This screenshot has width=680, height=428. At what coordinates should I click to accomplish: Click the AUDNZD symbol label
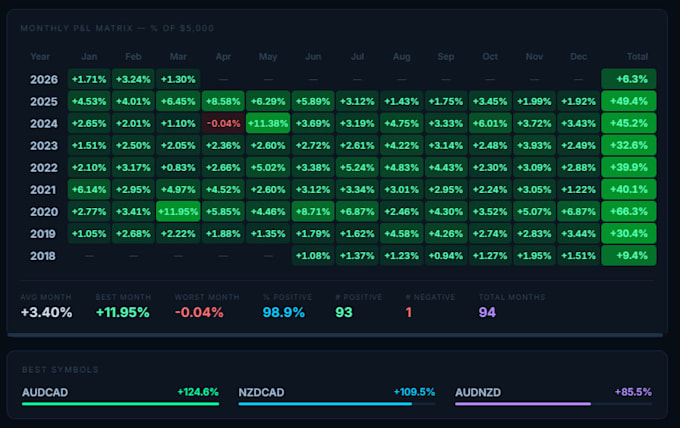tap(478, 392)
